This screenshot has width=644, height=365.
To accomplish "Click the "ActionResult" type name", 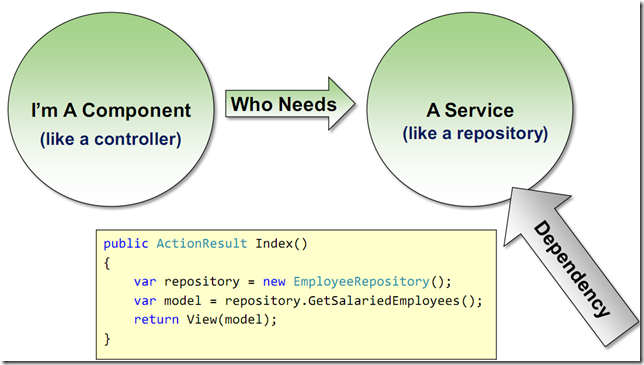I will 202,243.
